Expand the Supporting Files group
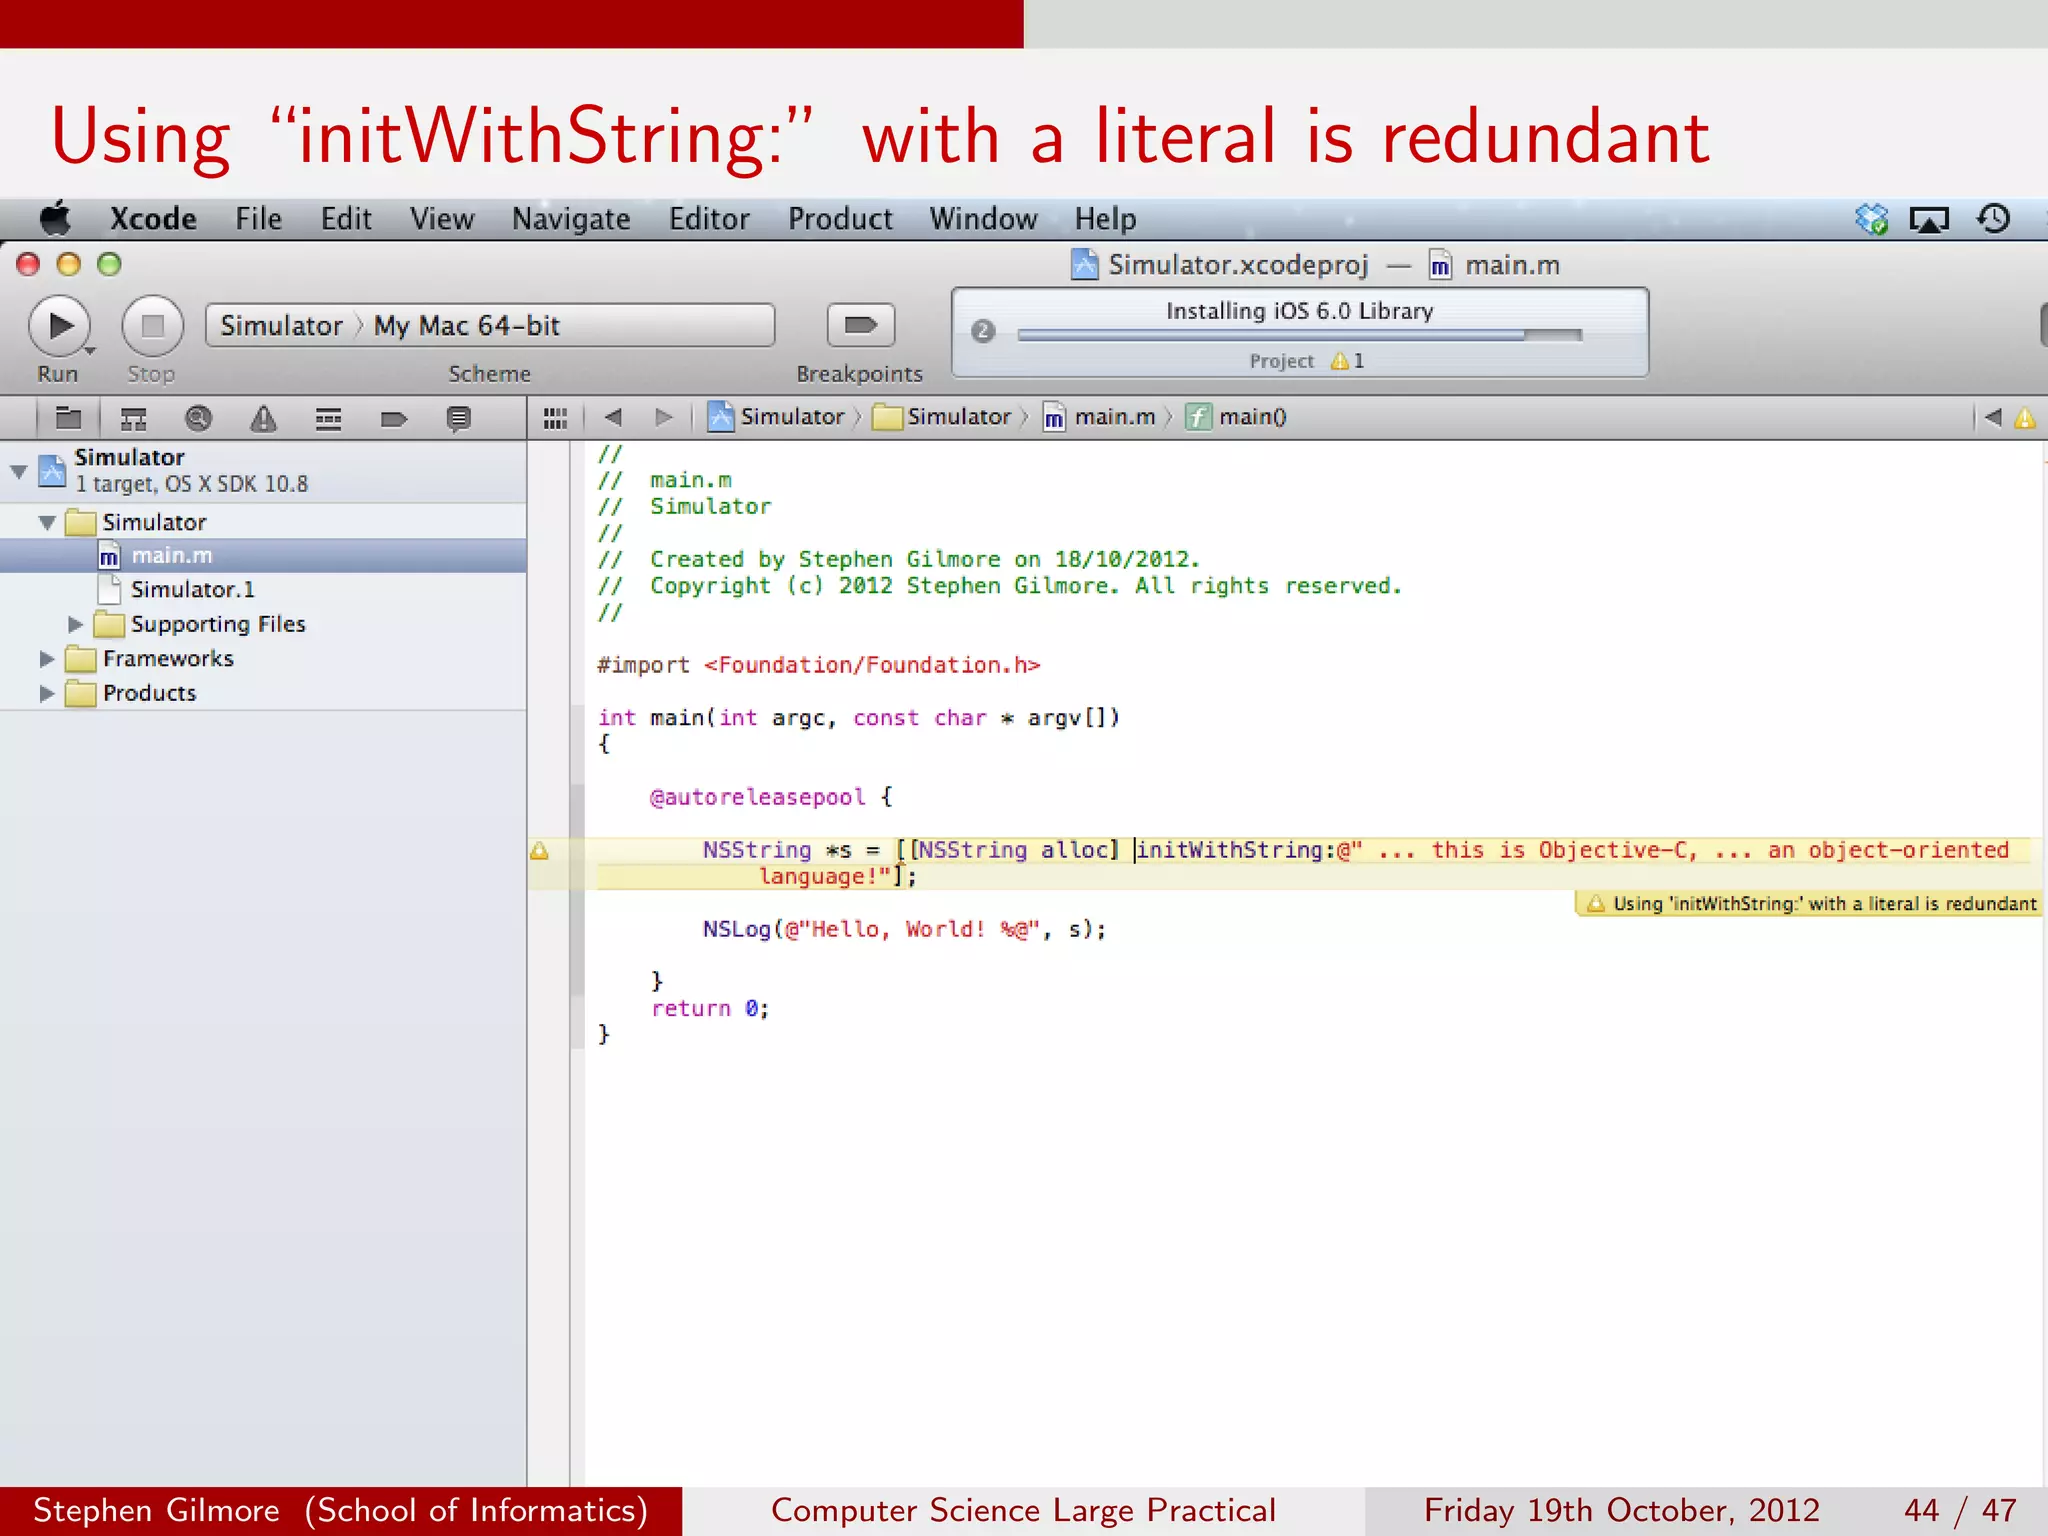The image size is (2048, 1536). point(75,624)
